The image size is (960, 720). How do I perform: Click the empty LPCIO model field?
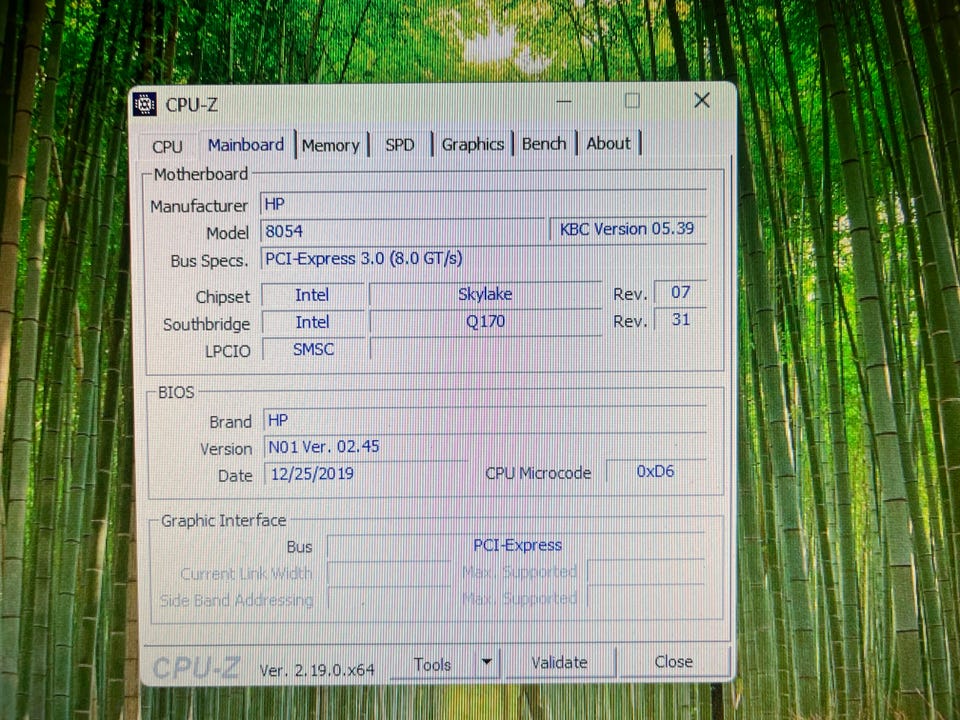point(486,348)
